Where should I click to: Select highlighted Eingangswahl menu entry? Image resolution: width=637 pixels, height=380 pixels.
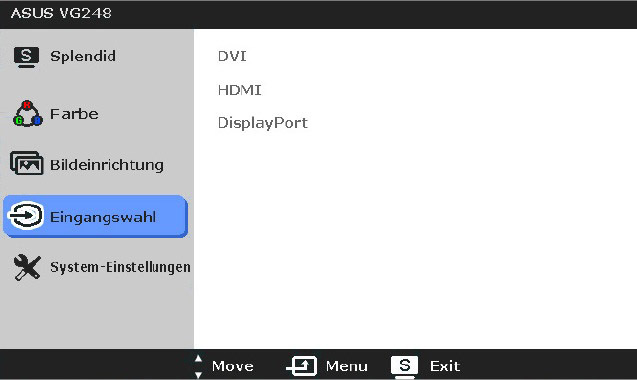click(x=95, y=216)
